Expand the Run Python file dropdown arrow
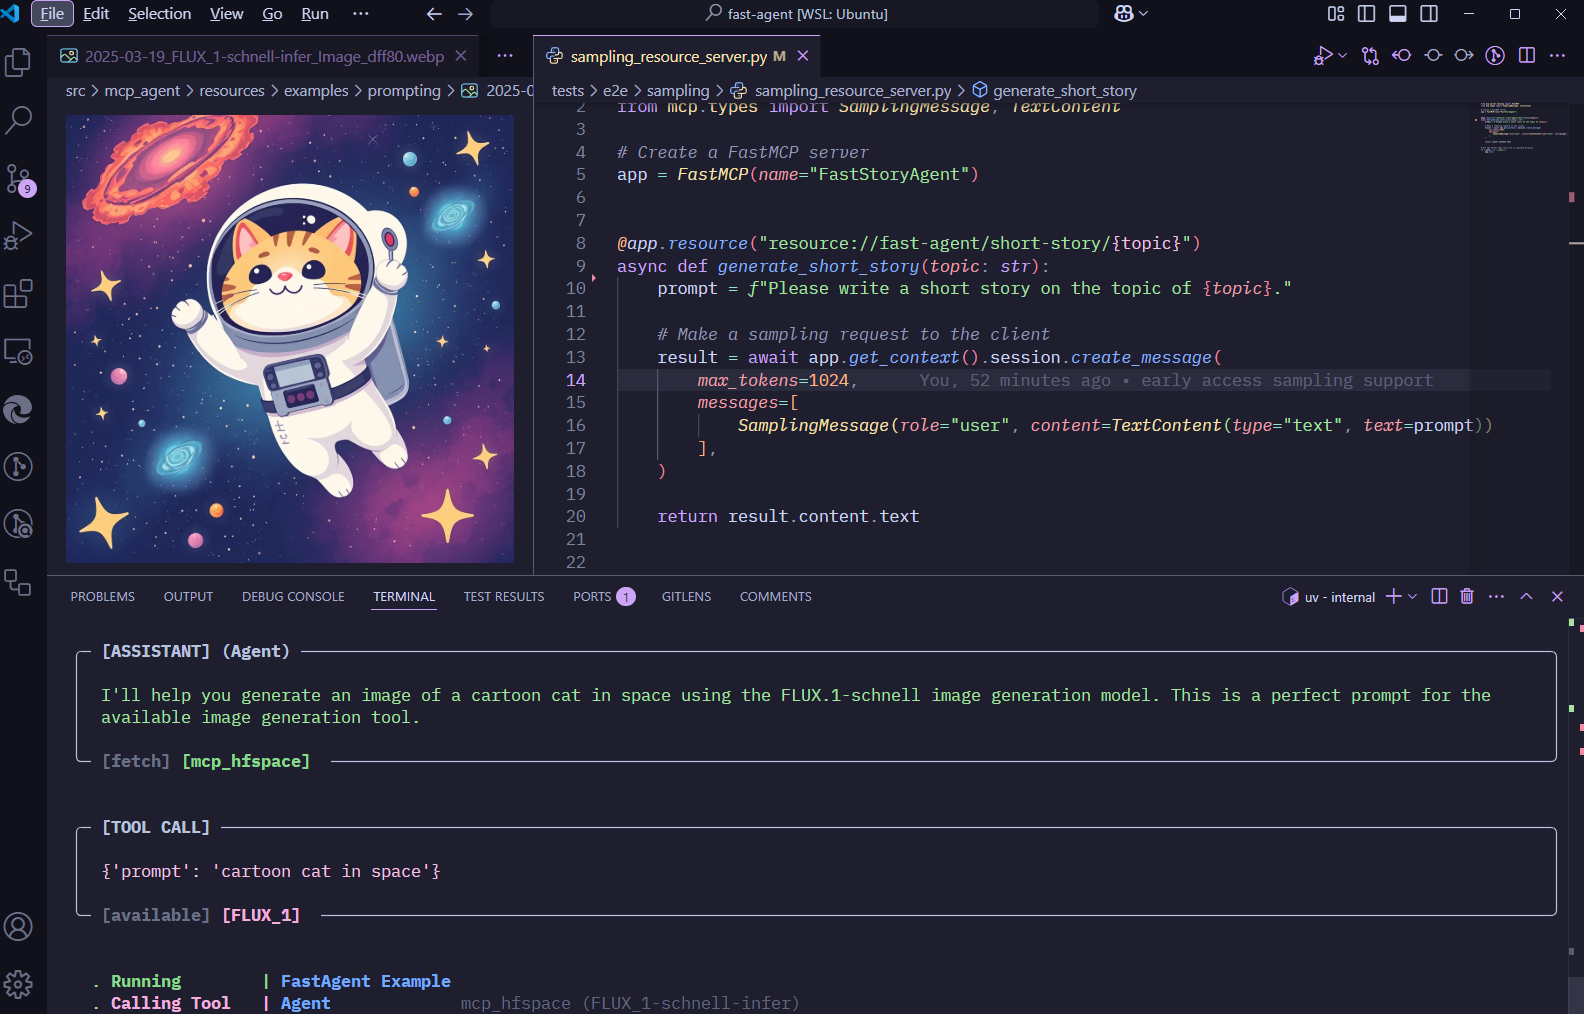Viewport: 1584px width, 1014px height. (x=1342, y=56)
